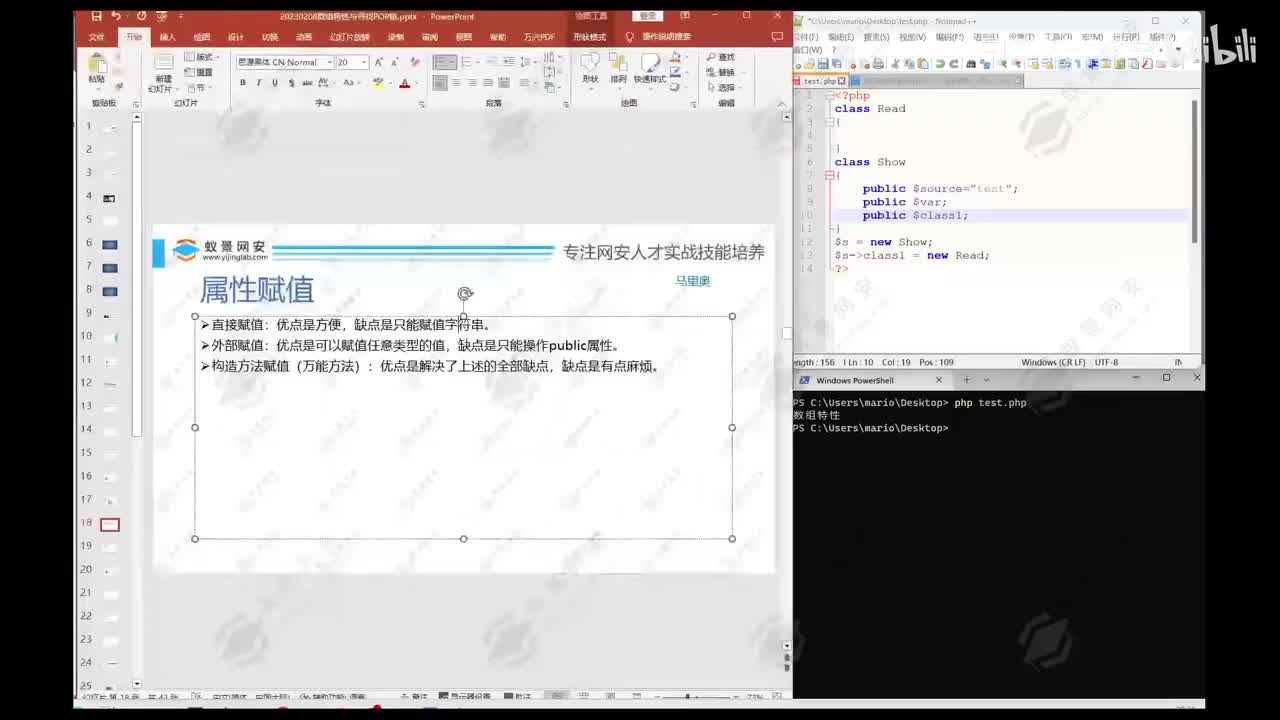Open the font size dropdown

(x=364, y=62)
